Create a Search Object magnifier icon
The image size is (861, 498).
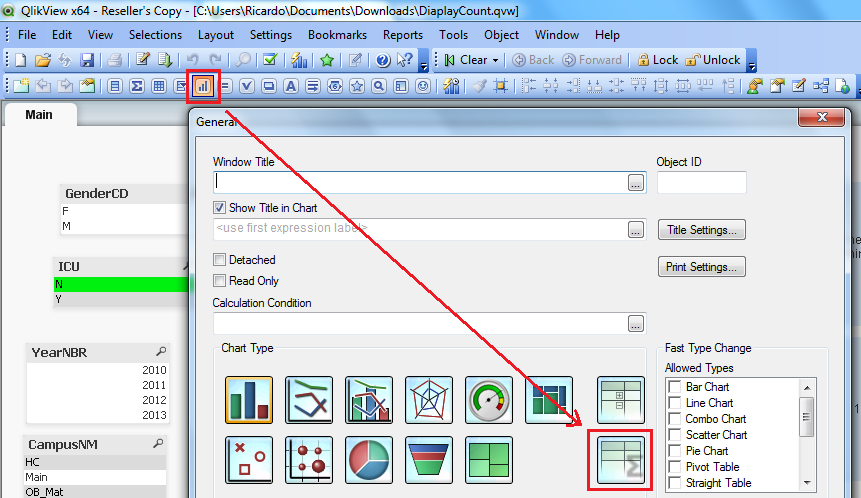tap(379, 86)
